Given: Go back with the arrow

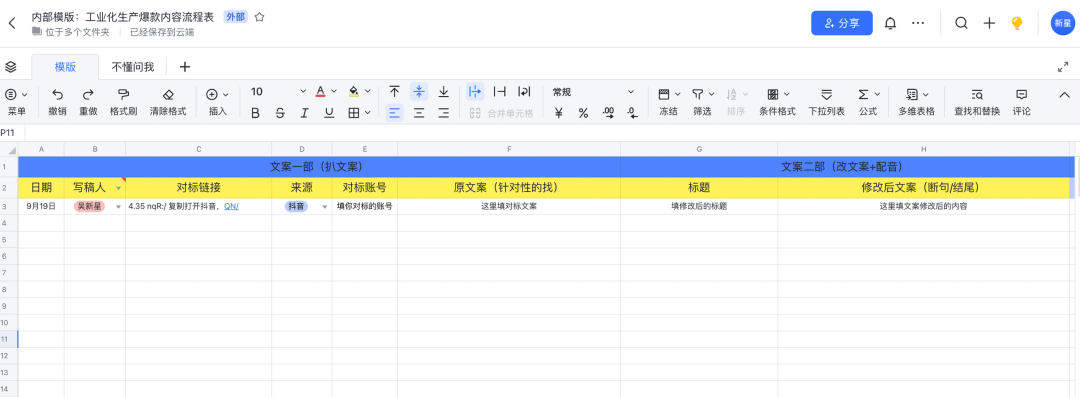Looking at the screenshot, I should (x=12, y=23).
